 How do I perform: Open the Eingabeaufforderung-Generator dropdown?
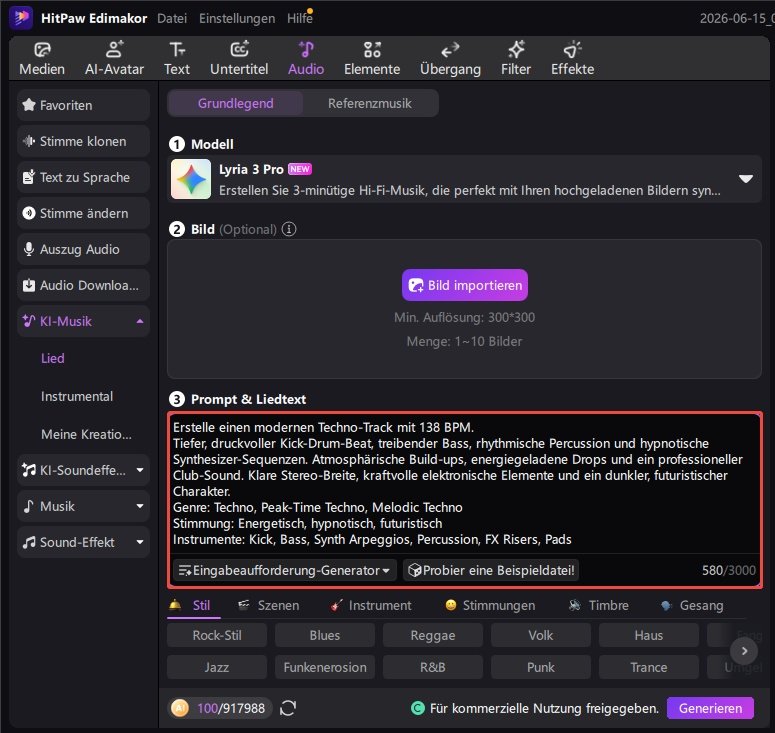pyautogui.click(x=285, y=570)
